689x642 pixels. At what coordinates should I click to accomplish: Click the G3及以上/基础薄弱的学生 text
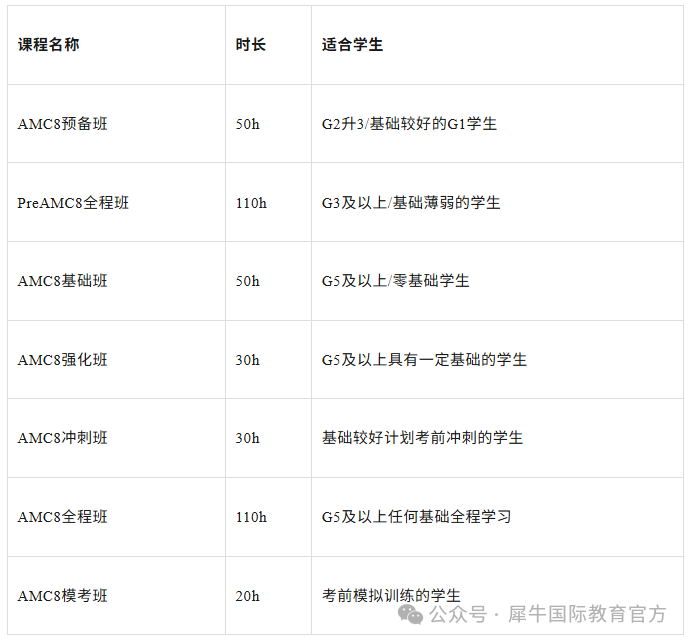point(411,203)
